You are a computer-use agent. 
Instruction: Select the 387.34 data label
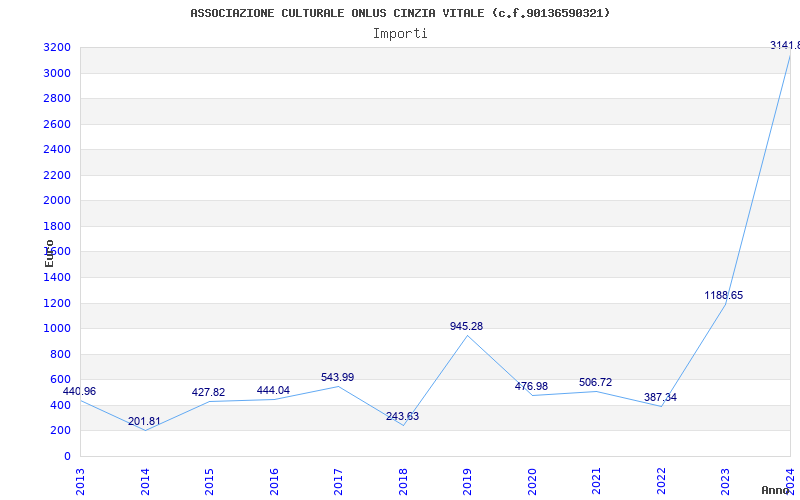click(x=660, y=397)
